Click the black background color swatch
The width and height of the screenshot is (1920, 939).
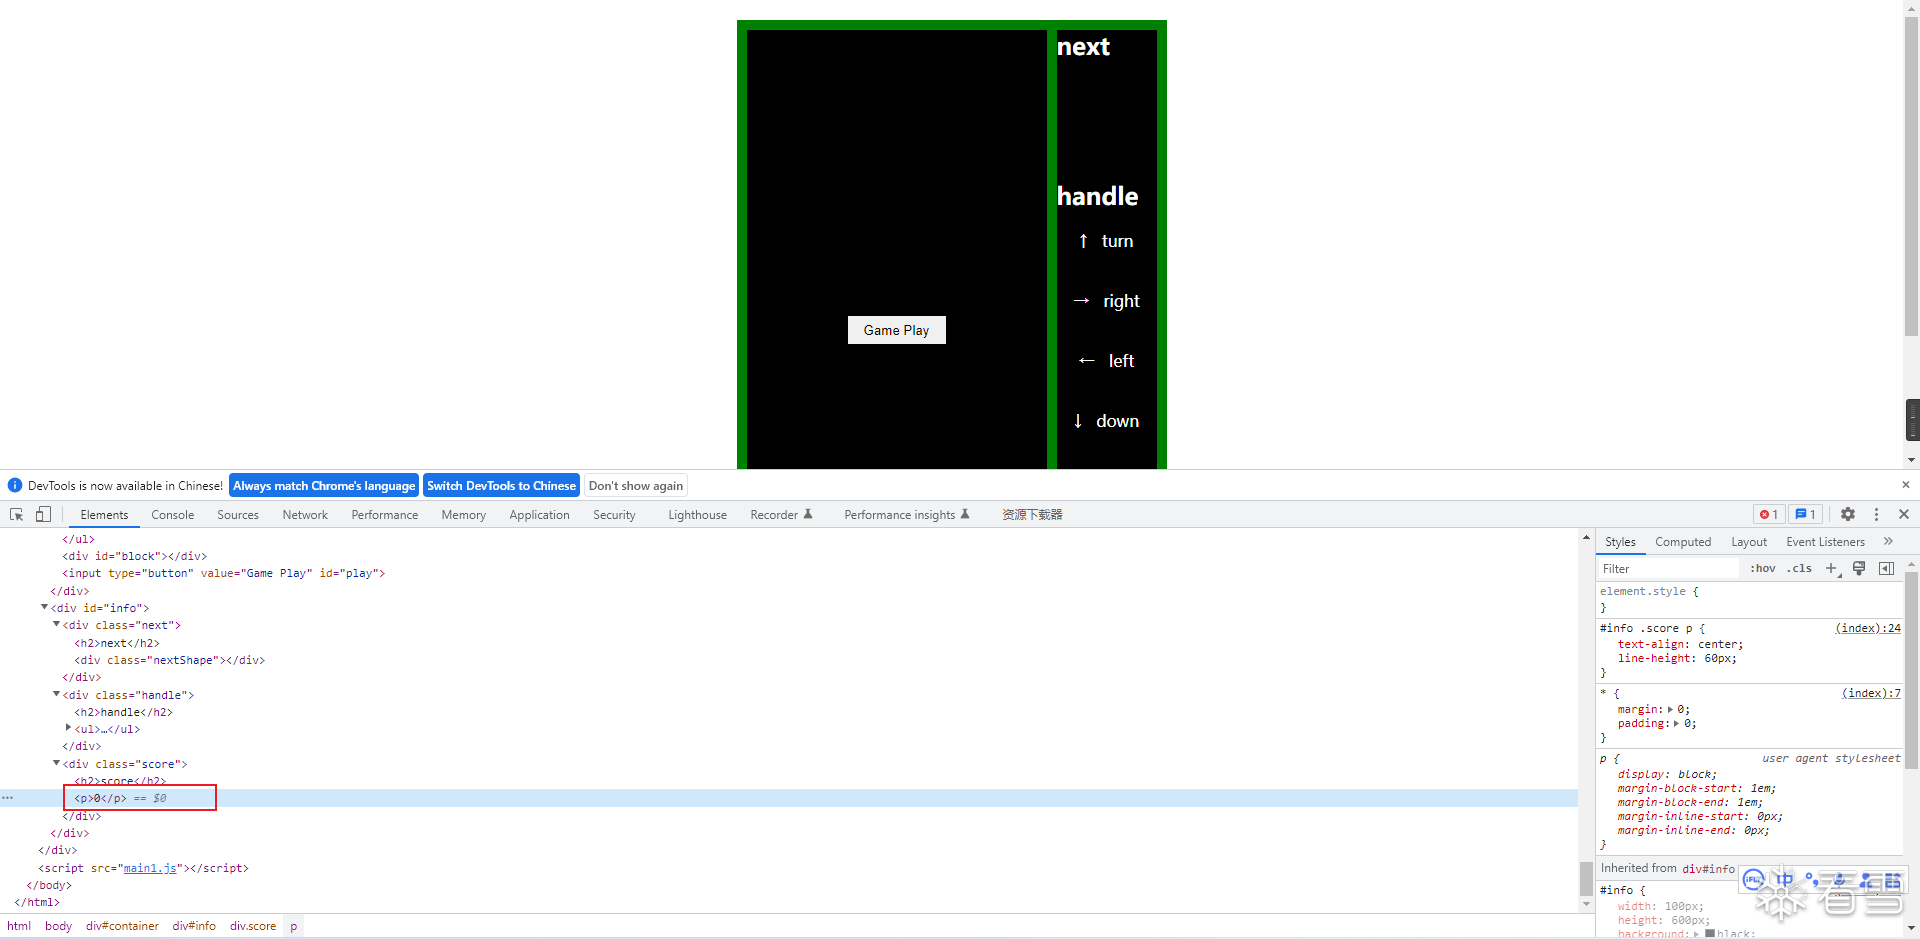(1710, 933)
